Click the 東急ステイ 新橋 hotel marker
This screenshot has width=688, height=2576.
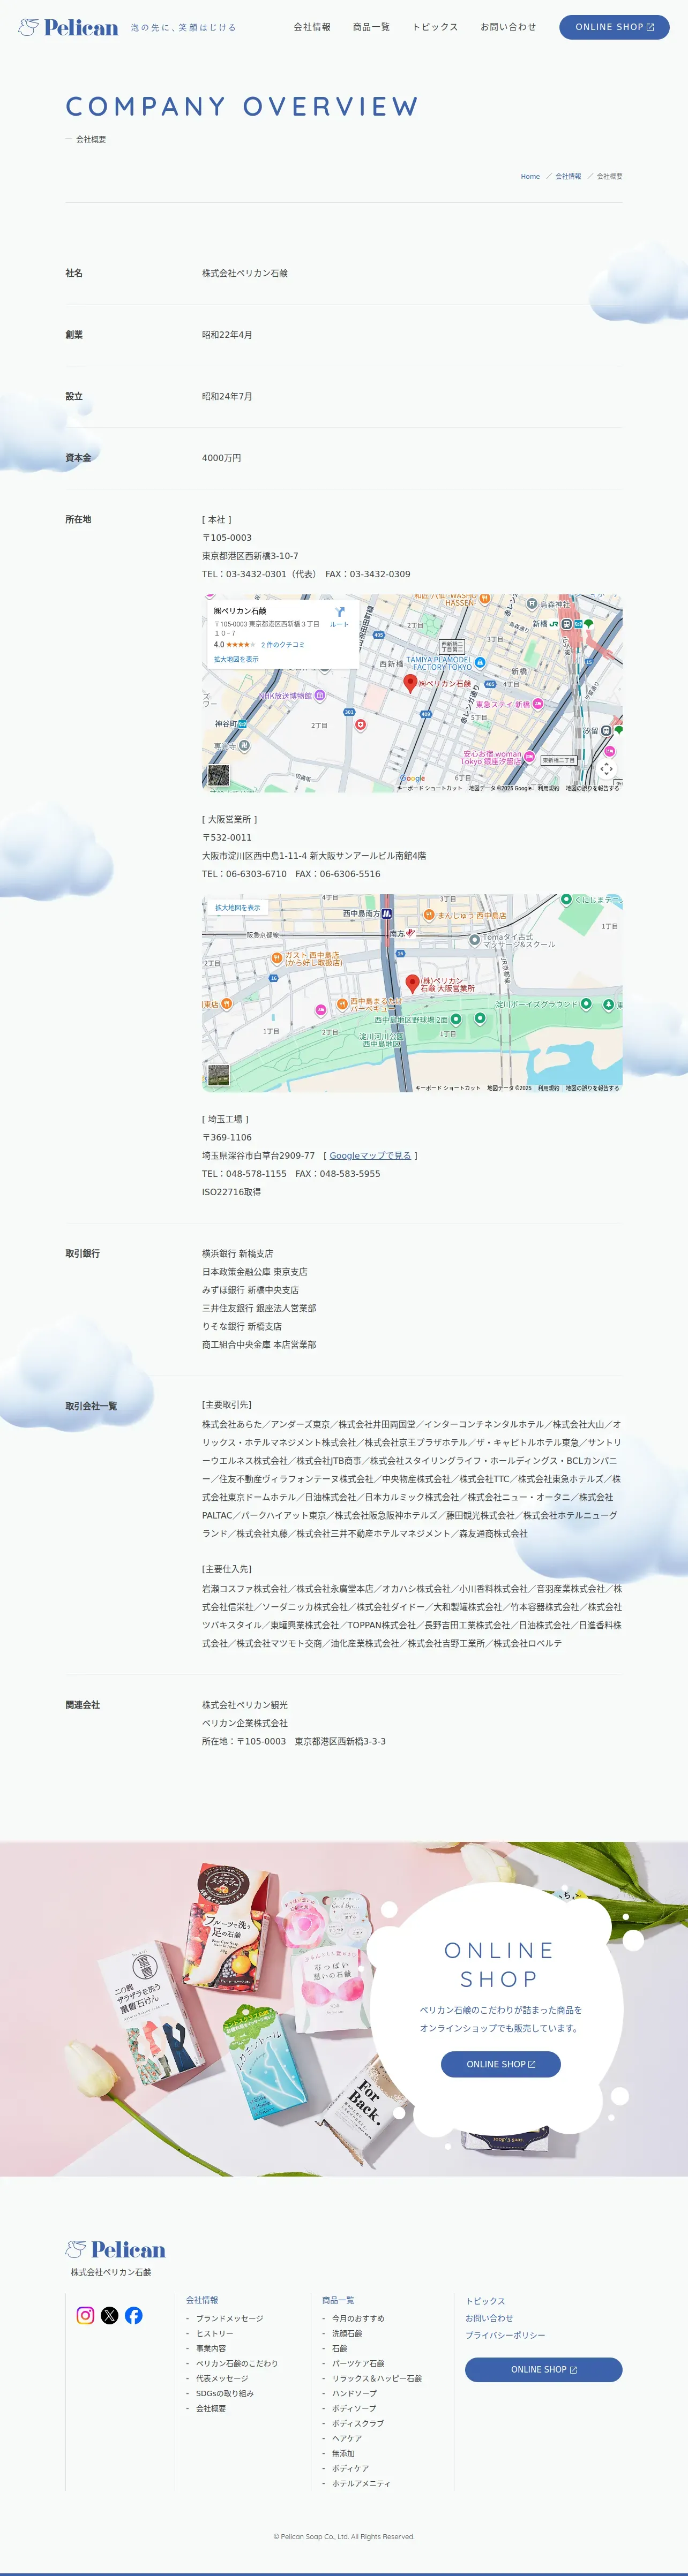click(538, 704)
